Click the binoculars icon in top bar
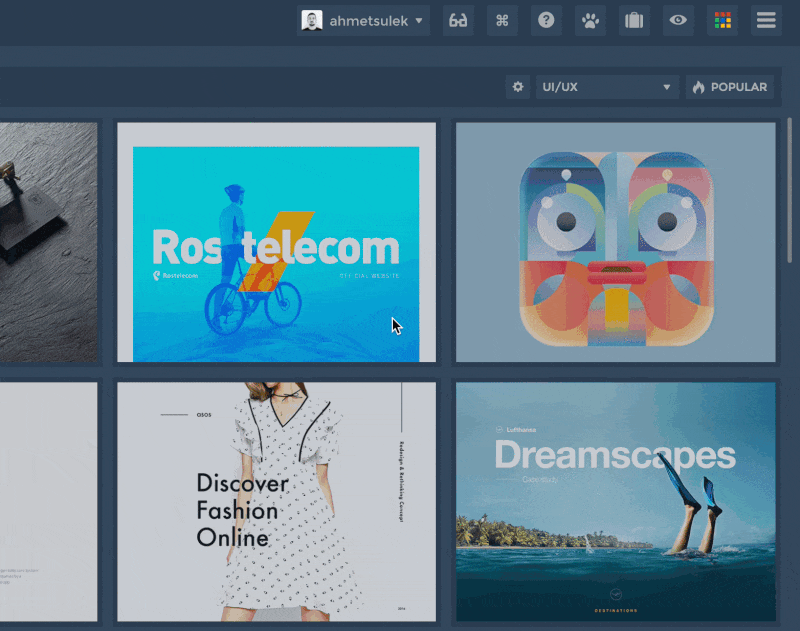800x631 pixels. coord(458,21)
